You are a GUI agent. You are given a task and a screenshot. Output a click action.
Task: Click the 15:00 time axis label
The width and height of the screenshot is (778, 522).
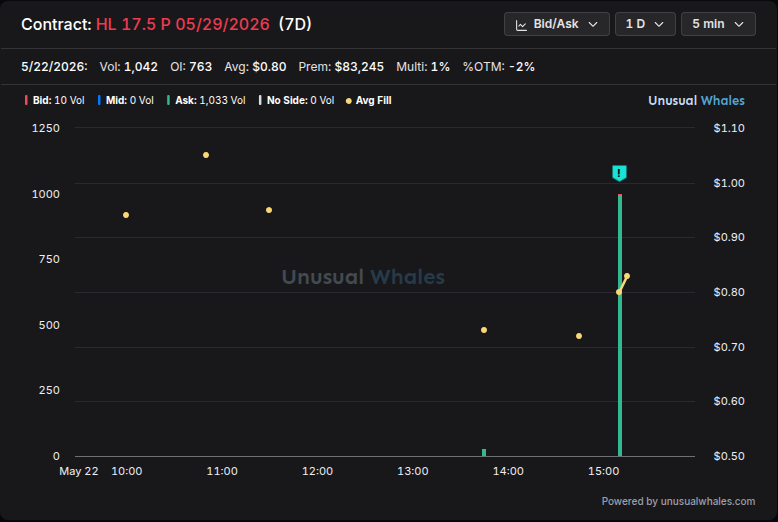[603, 471]
